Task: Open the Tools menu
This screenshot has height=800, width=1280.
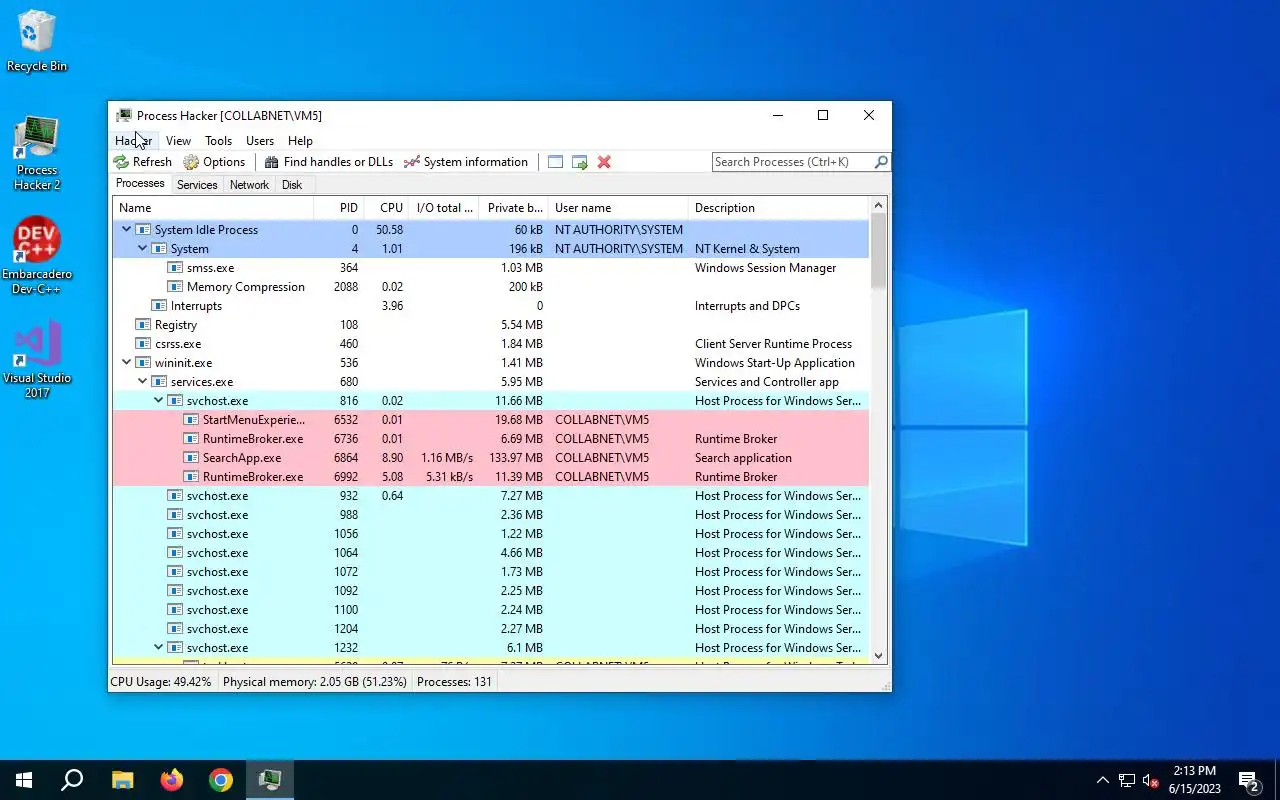Action: (218, 141)
